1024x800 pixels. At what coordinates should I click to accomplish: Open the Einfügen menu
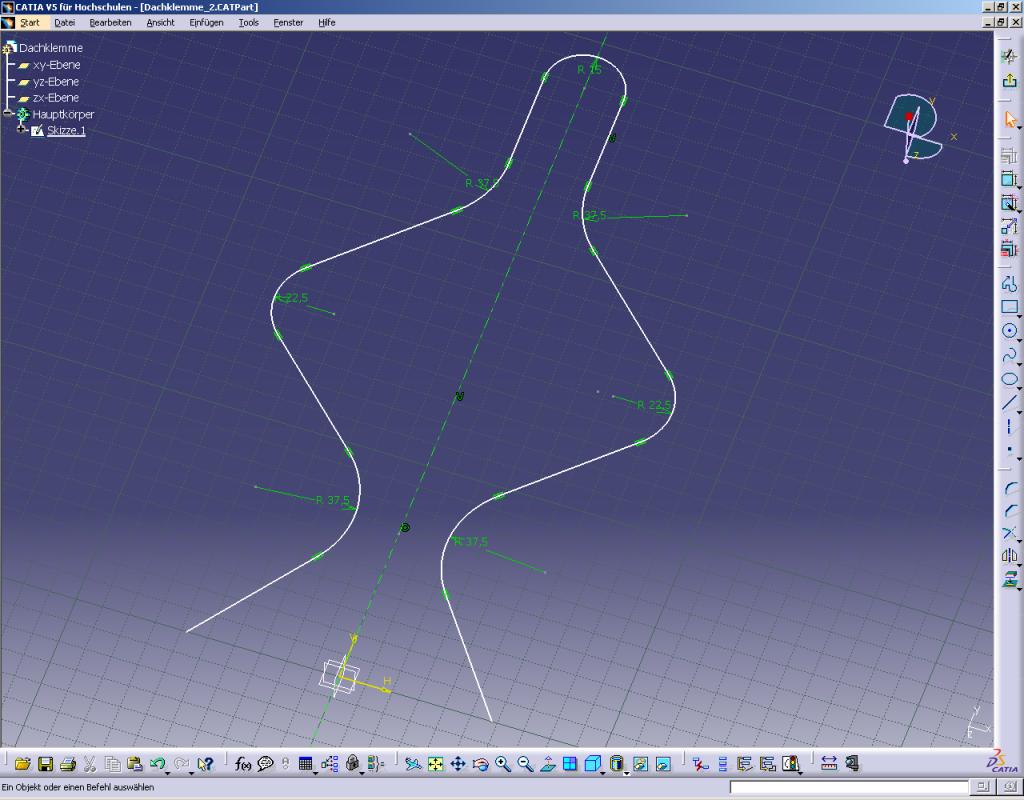pos(206,22)
